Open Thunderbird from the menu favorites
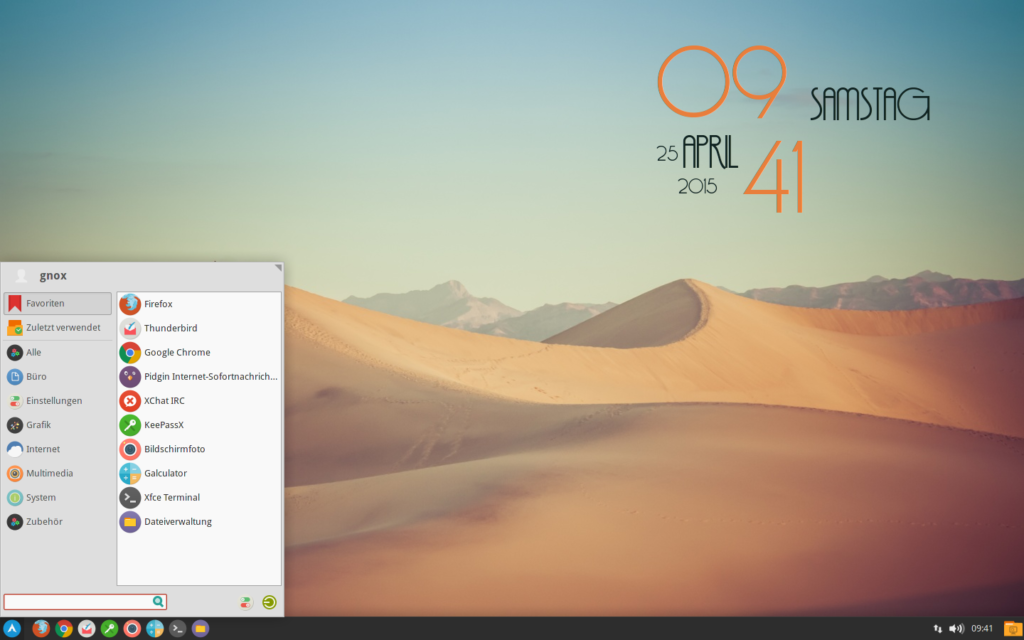Image resolution: width=1024 pixels, height=640 pixels. (170, 328)
